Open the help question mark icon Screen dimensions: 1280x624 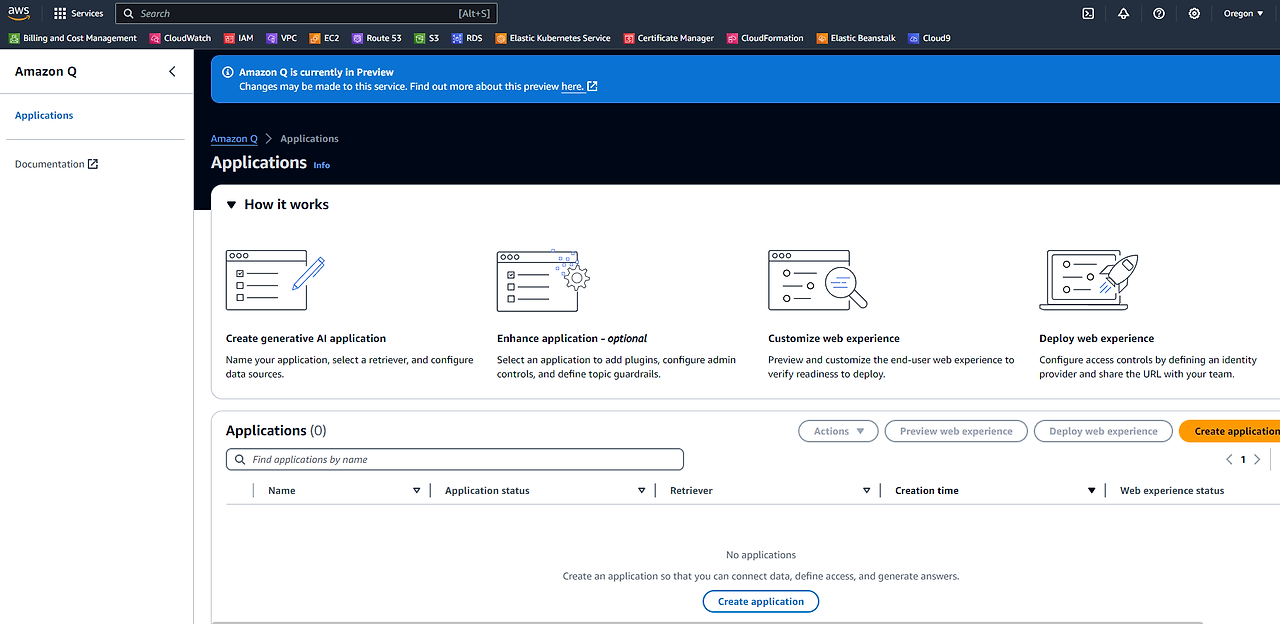coord(1159,13)
